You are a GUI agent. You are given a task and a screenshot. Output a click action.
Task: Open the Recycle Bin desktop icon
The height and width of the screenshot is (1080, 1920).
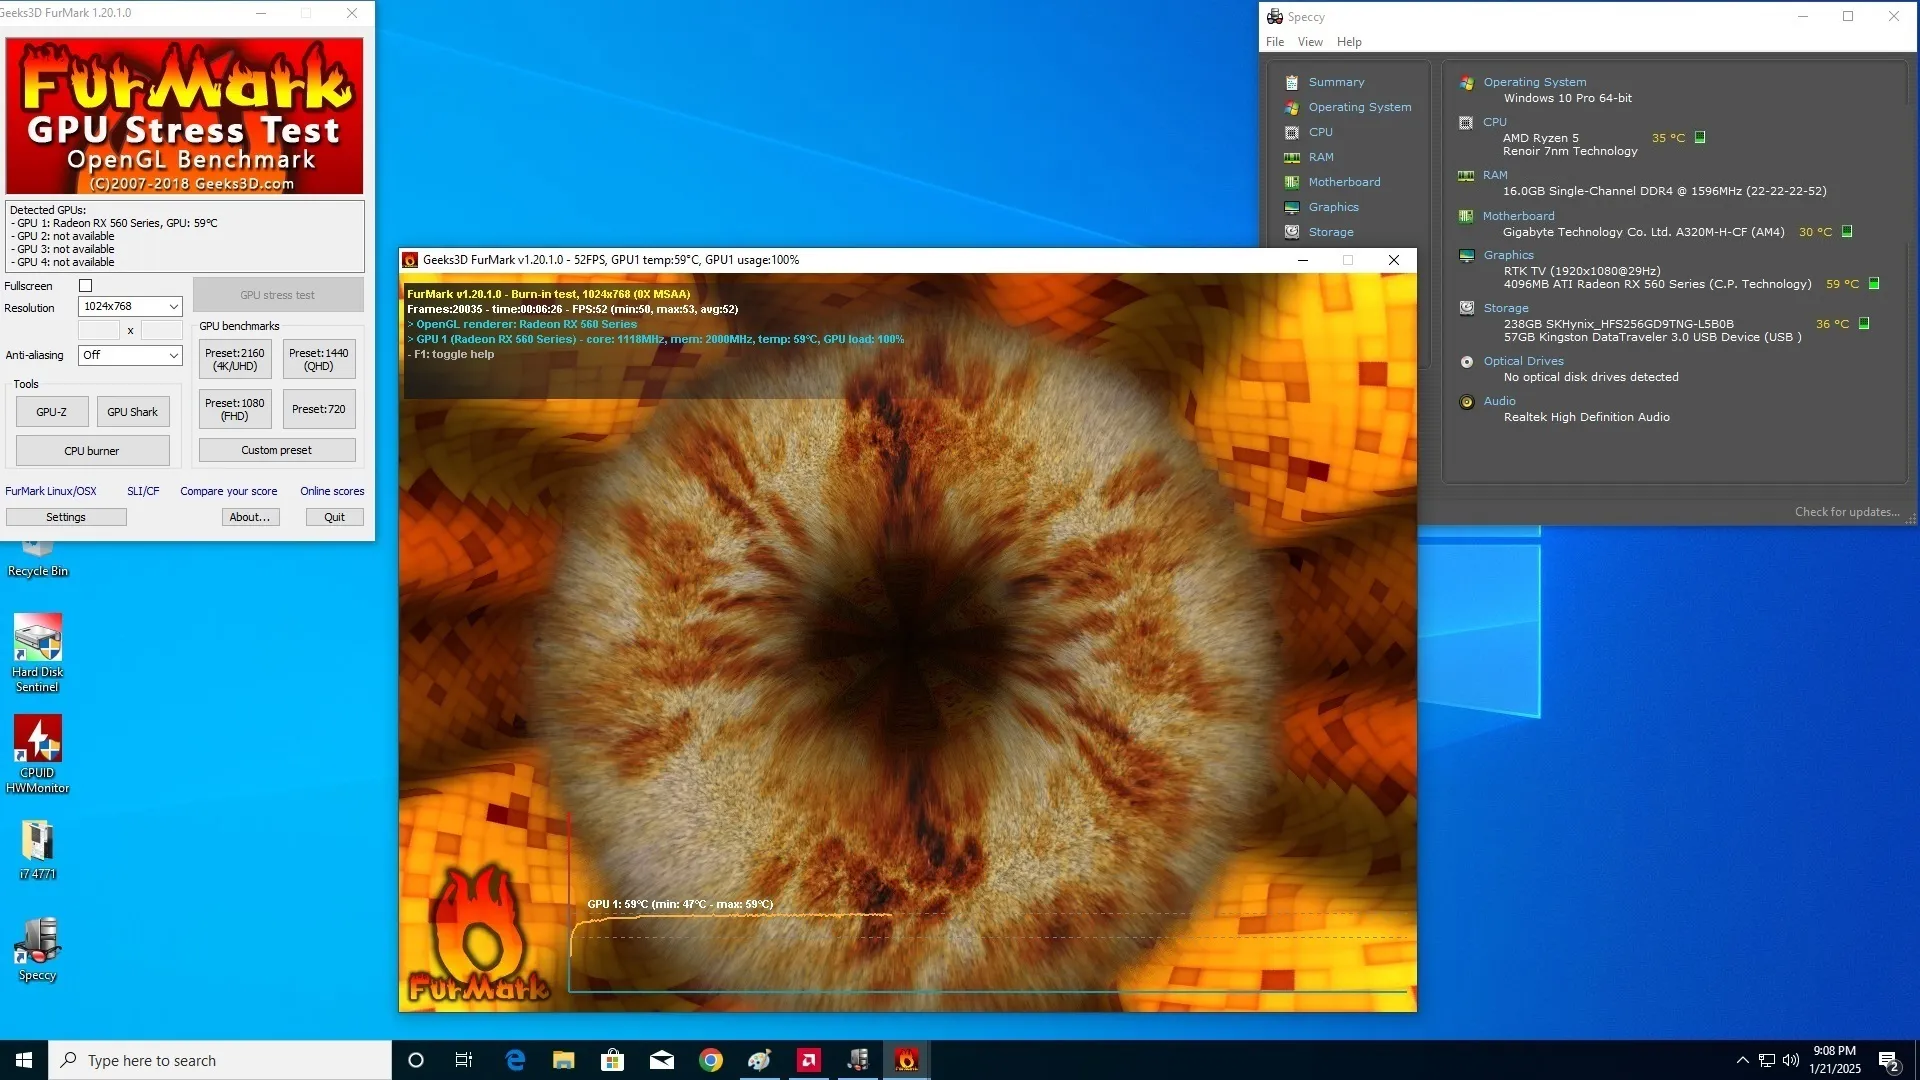[x=38, y=560]
